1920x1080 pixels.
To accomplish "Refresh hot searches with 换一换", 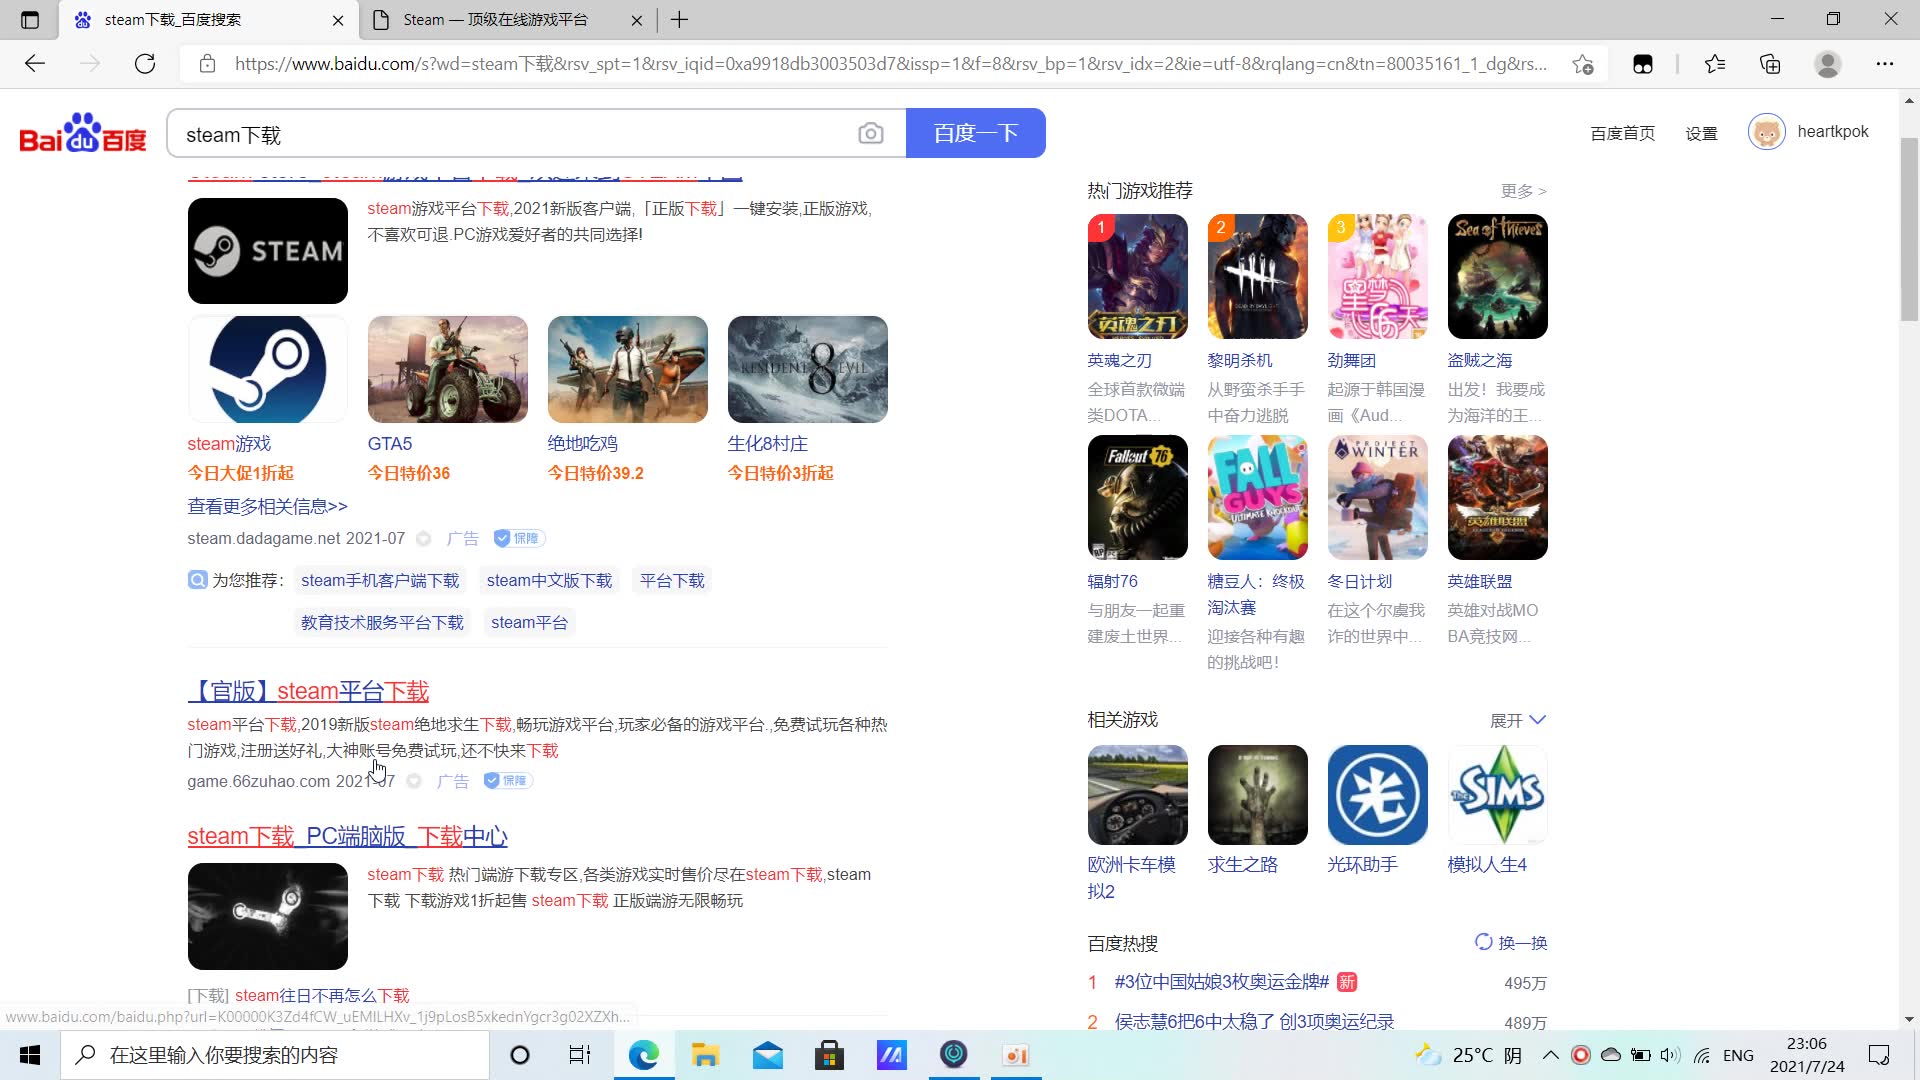I will [1511, 943].
